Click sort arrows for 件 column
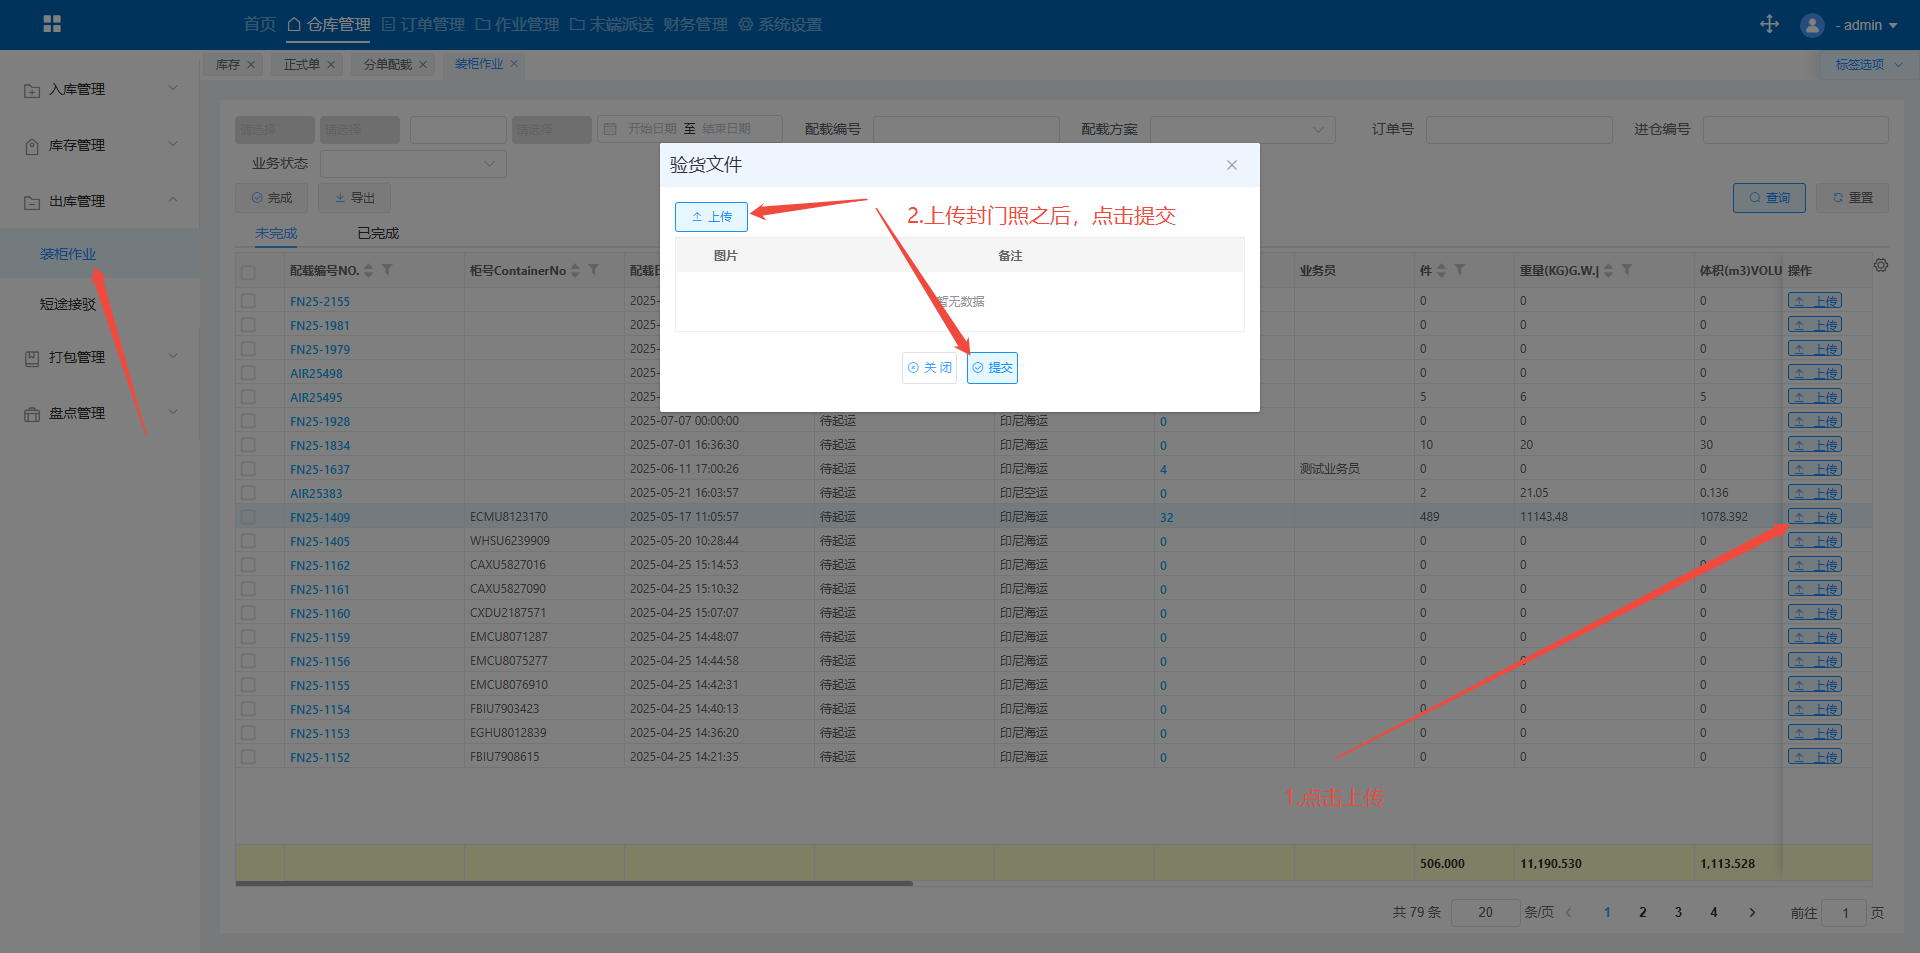 coord(1441,271)
